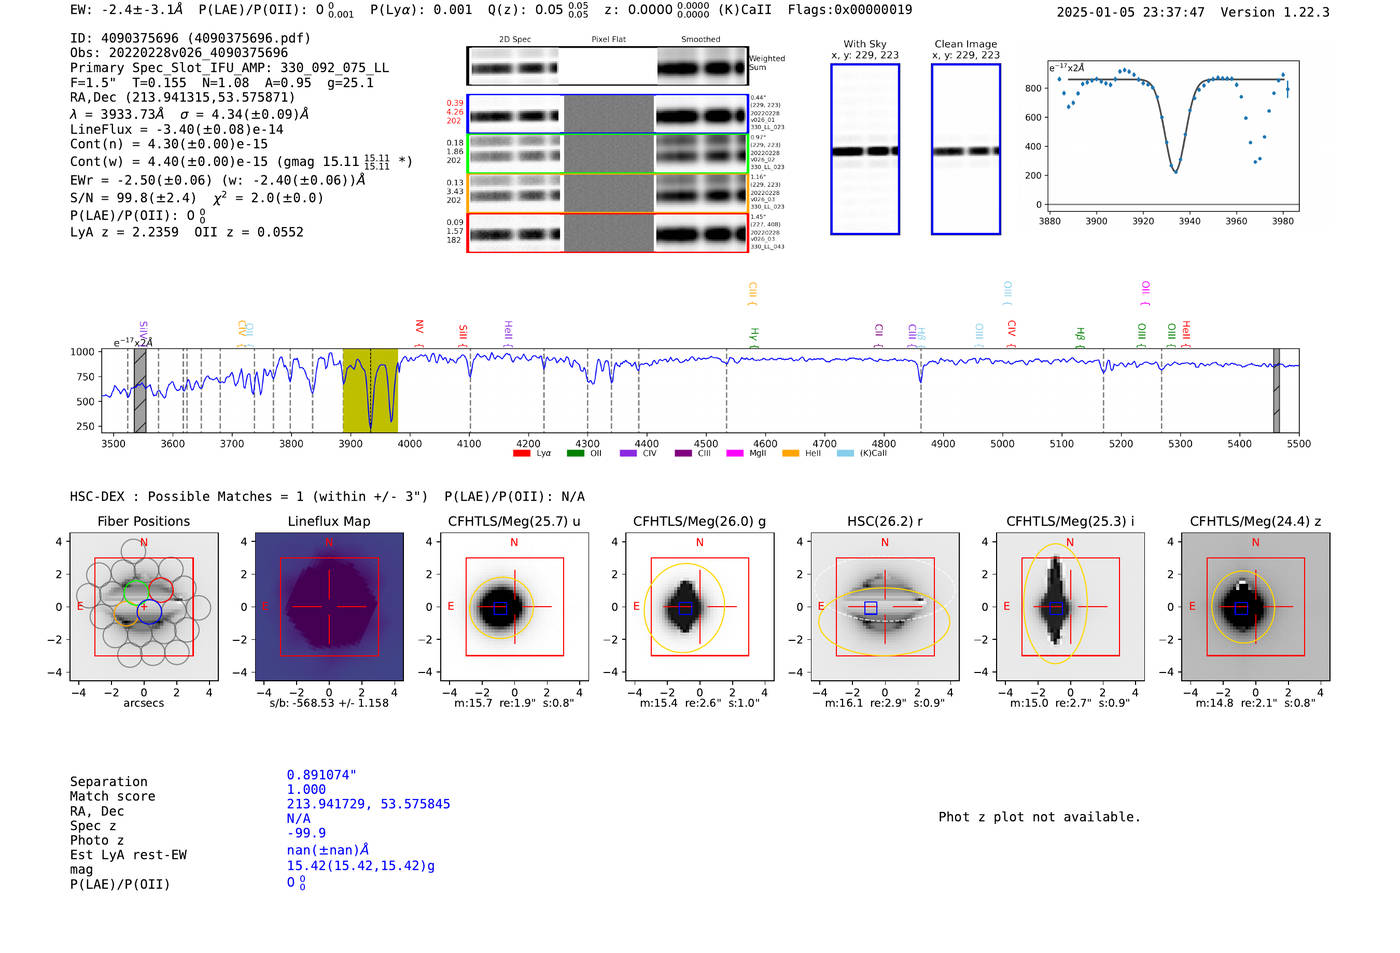
Task: Click the red Lyα legend swatch
Action: click(x=521, y=453)
